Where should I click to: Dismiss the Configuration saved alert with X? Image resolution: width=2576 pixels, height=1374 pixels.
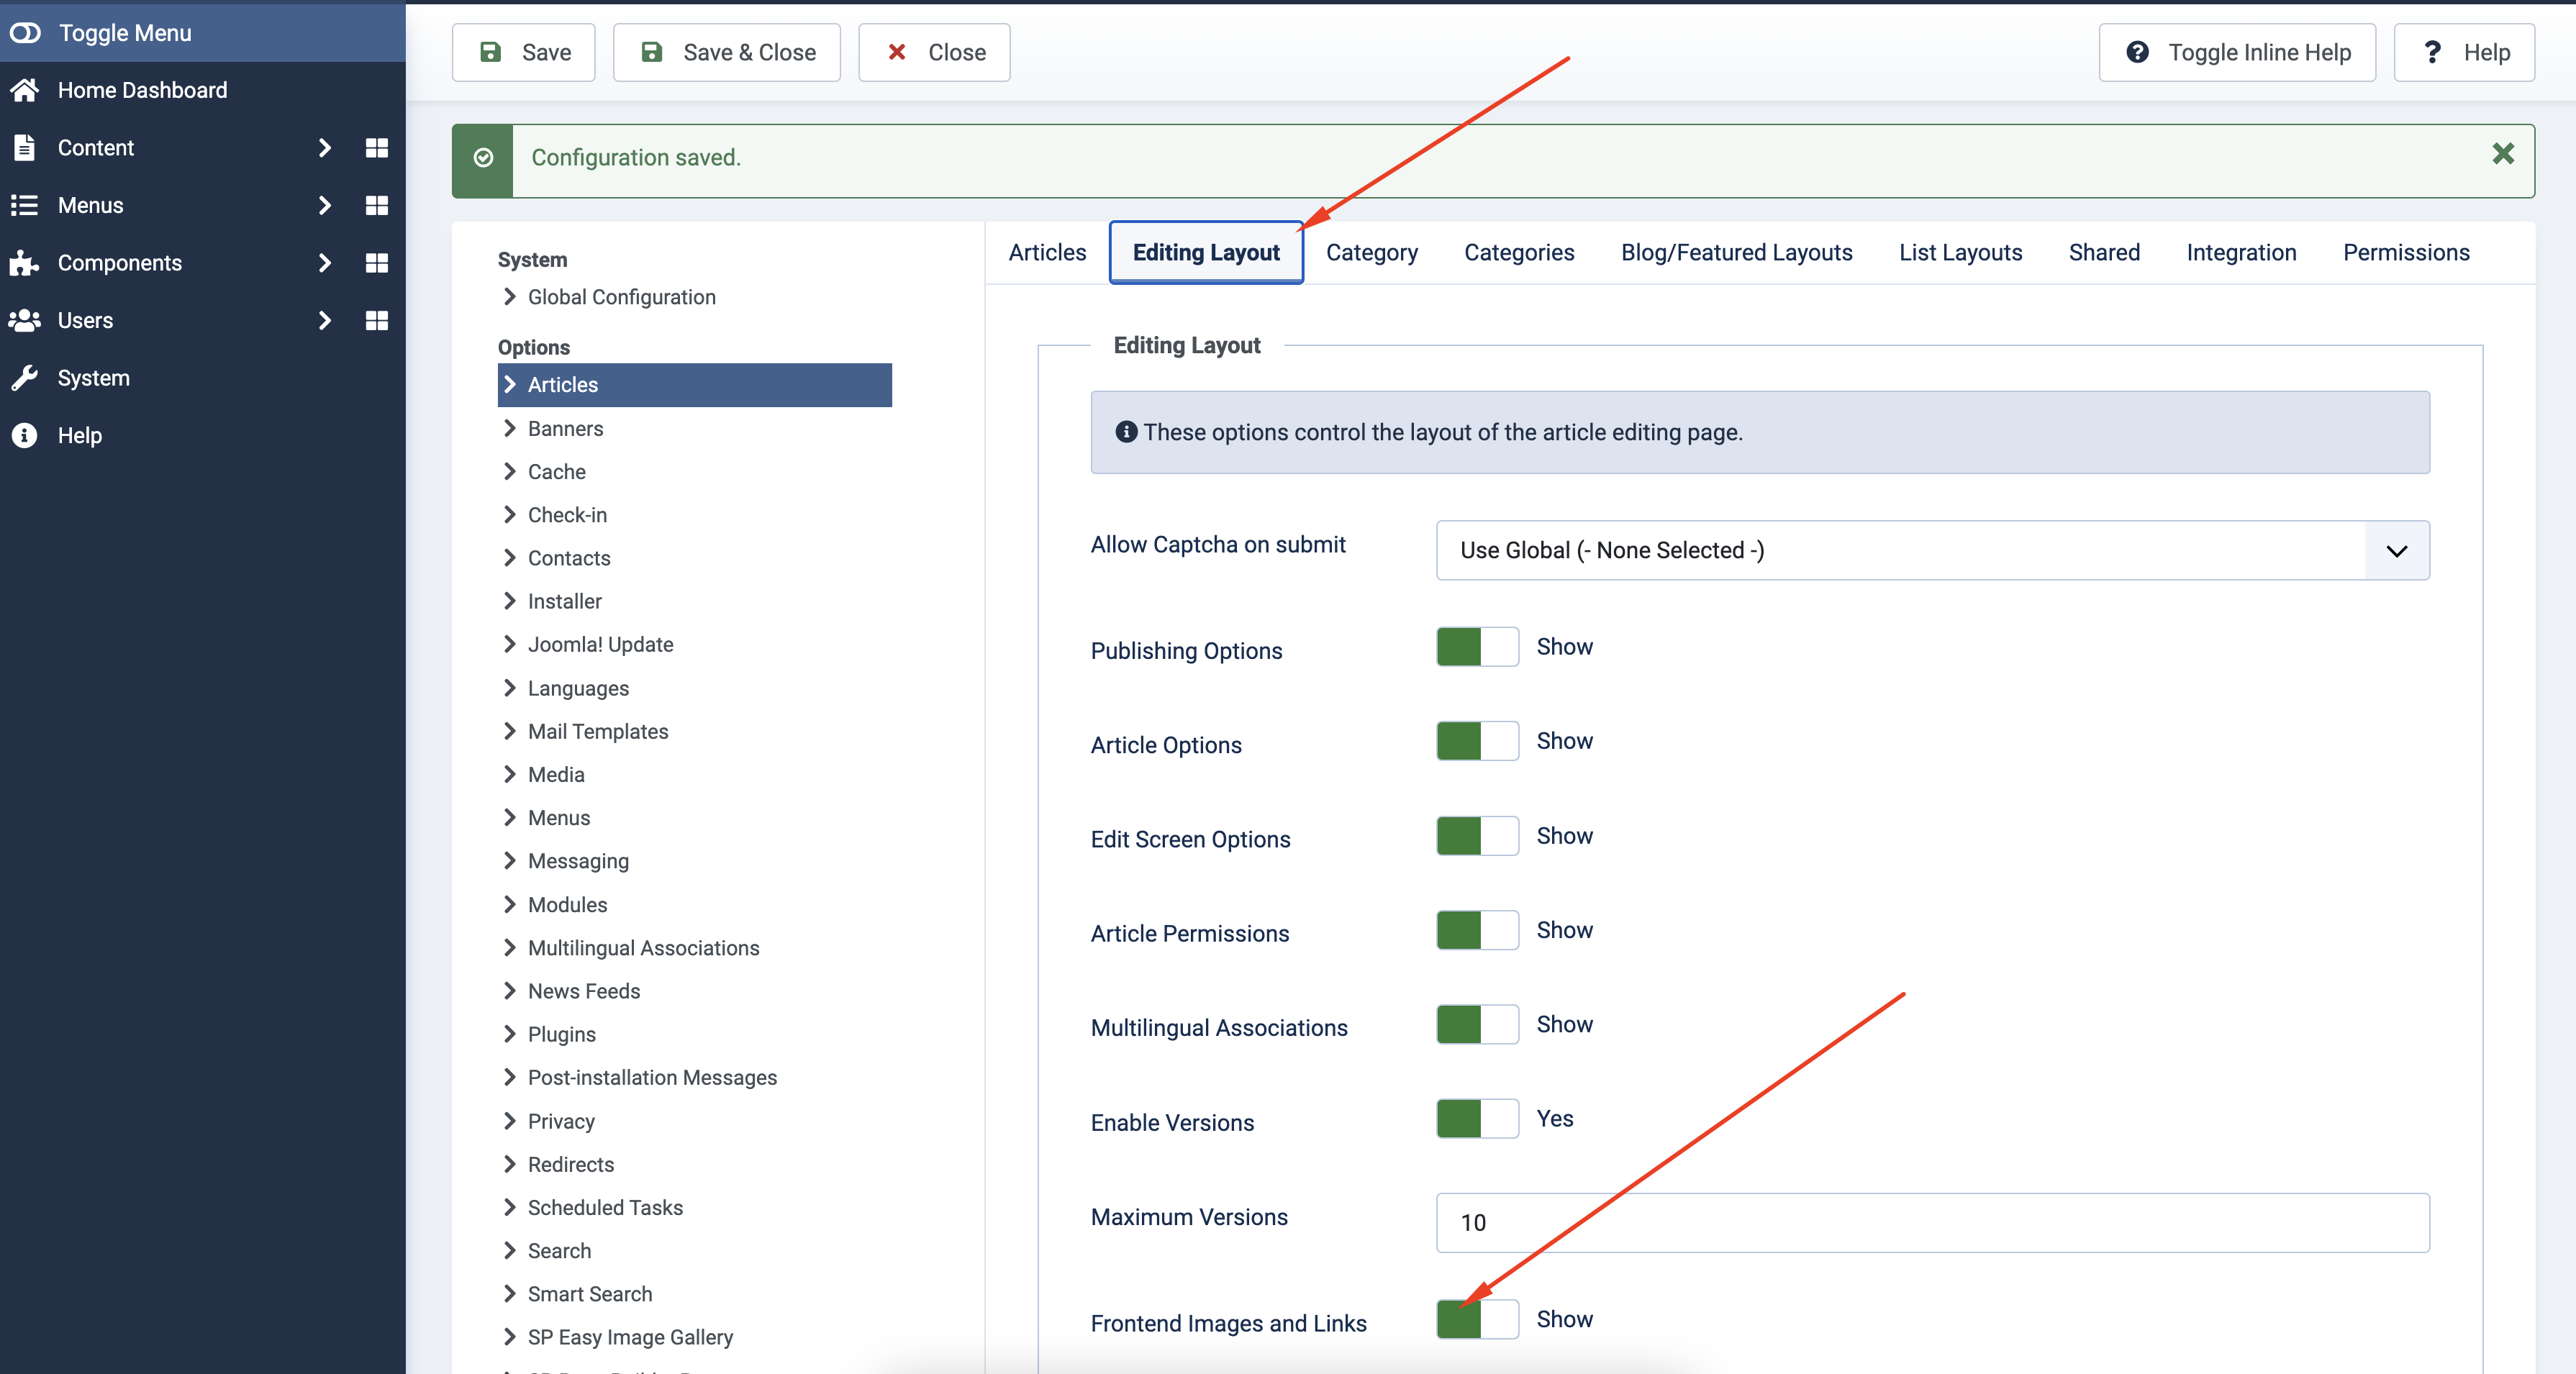pos(2503,154)
